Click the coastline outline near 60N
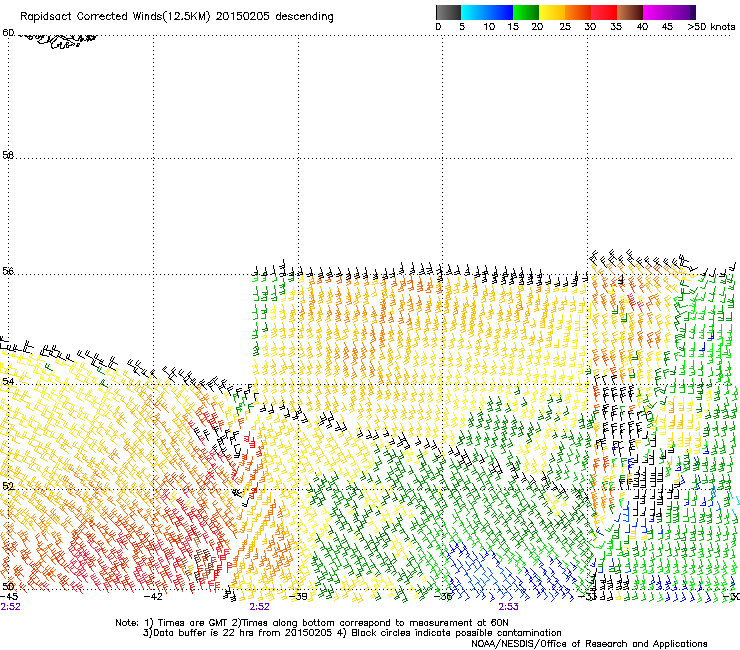The image size is (740, 650). tap(57, 40)
